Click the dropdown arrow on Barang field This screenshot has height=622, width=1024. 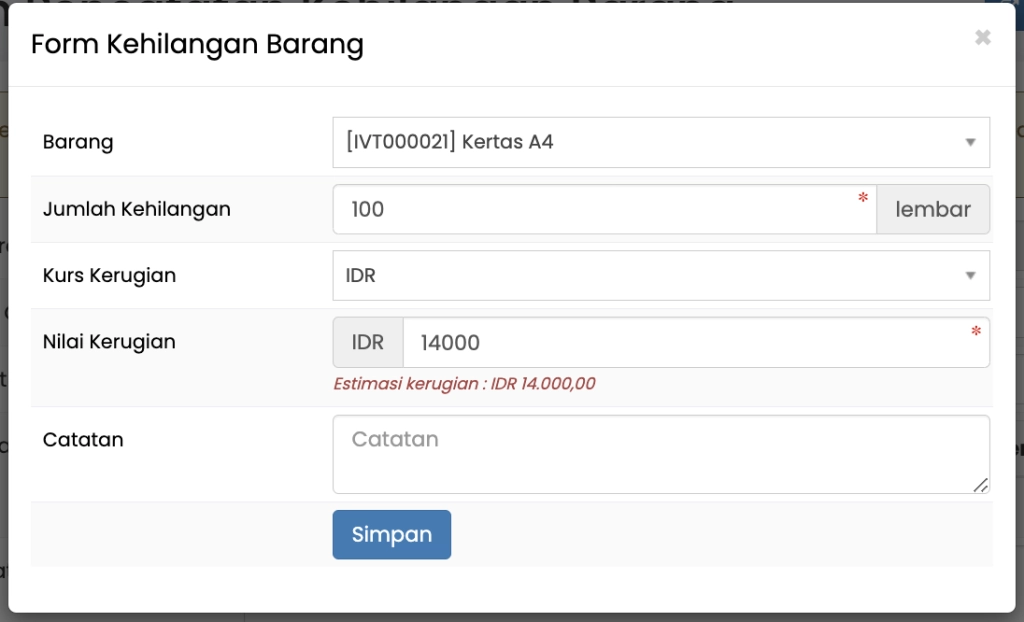pos(968,142)
